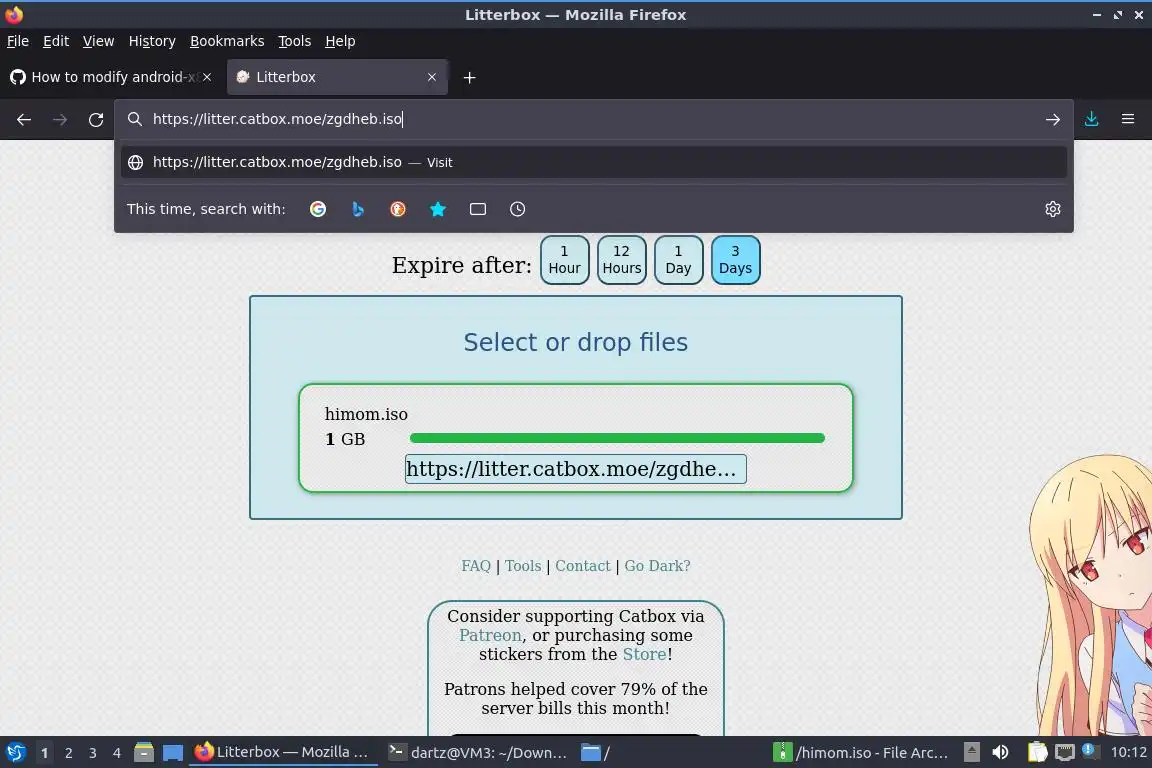The height and width of the screenshot is (768, 1152).
Task: Search this time with DuckDuckGo
Action: click(397, 209)
